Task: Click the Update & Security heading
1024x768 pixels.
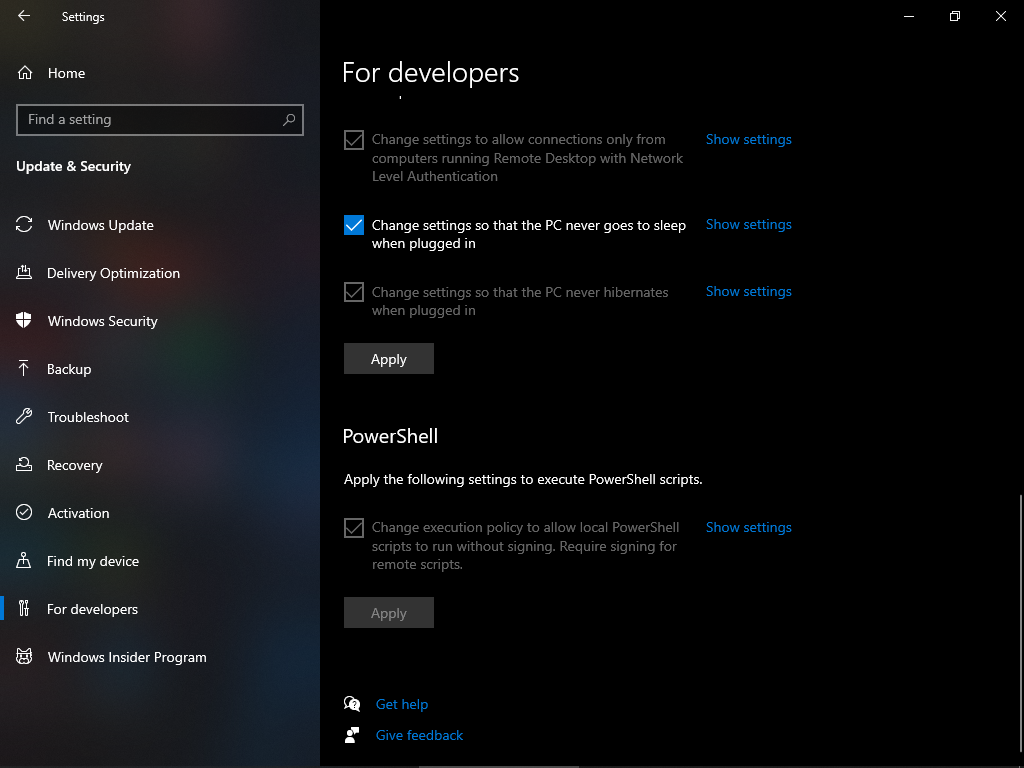Action: click(73, 166)
